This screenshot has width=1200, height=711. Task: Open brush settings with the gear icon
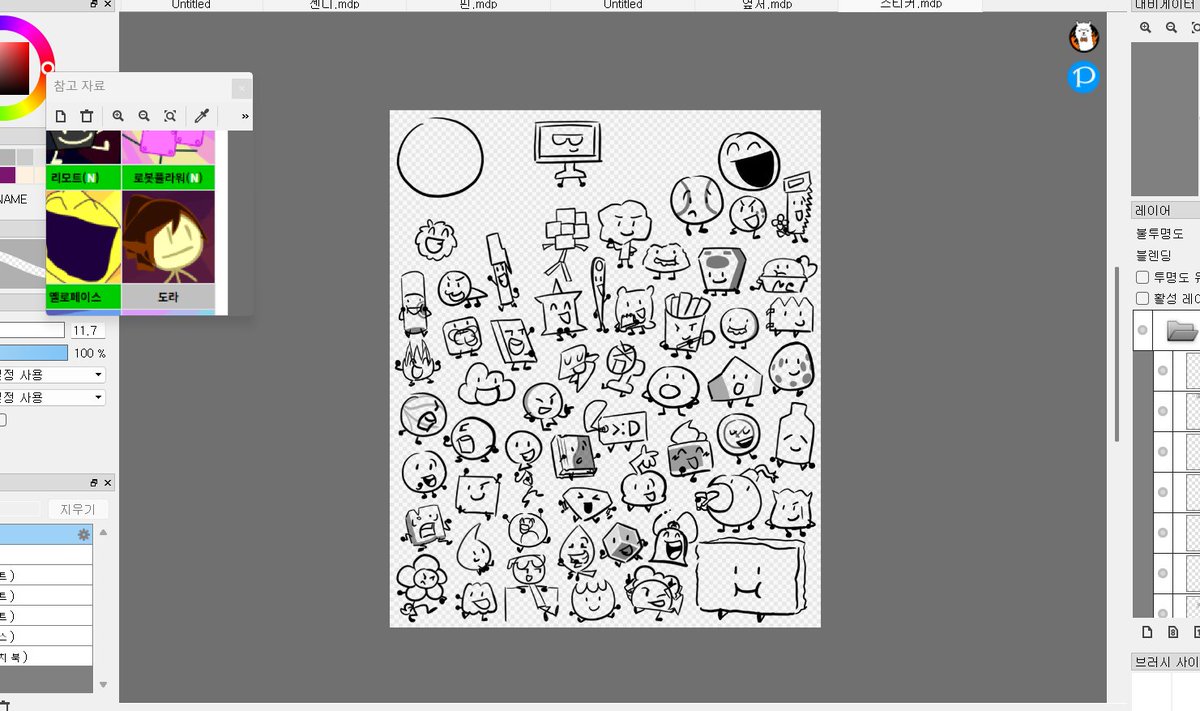(x=84, y=535)
